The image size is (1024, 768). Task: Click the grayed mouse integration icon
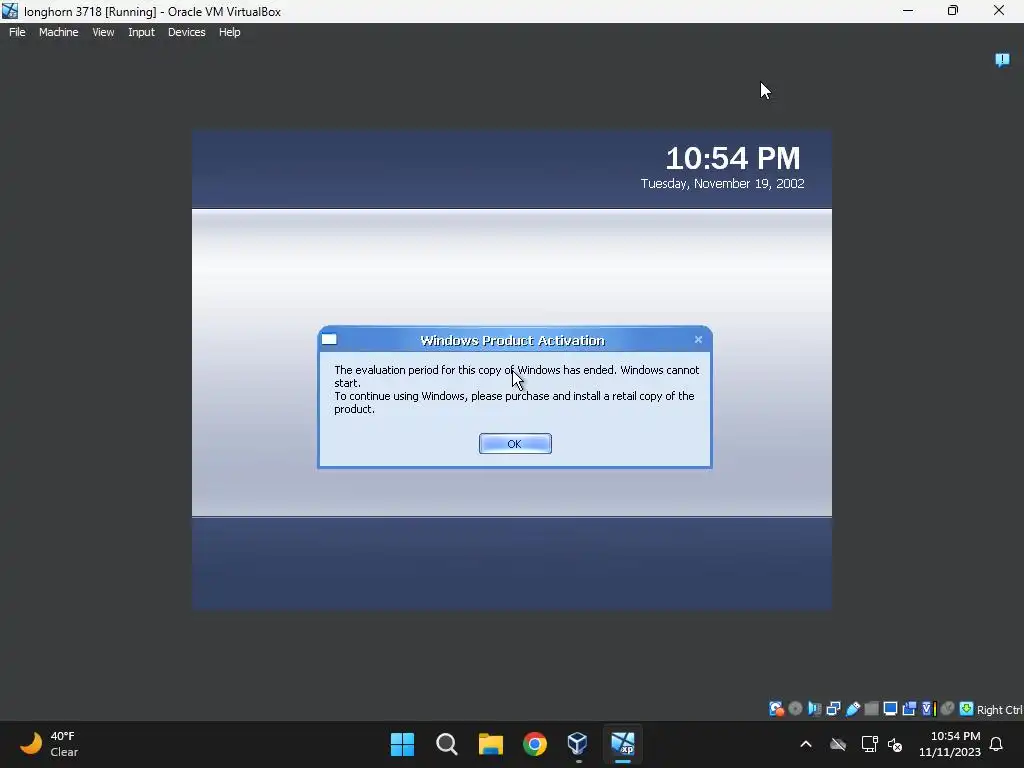tap(948, 709)
